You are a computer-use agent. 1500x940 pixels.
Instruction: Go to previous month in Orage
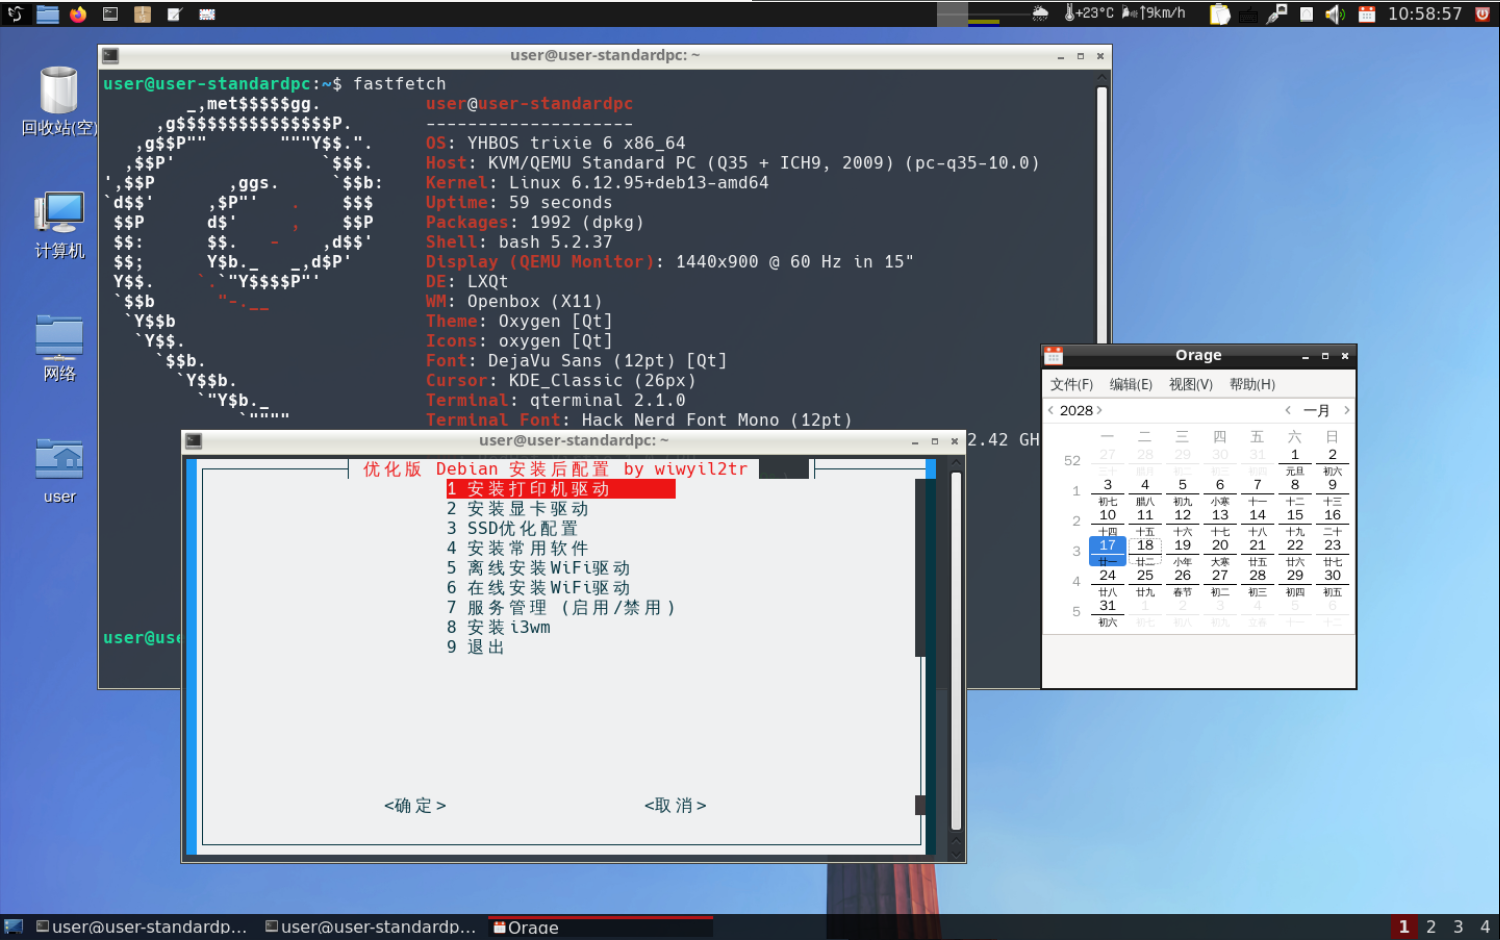point(1288,410)
